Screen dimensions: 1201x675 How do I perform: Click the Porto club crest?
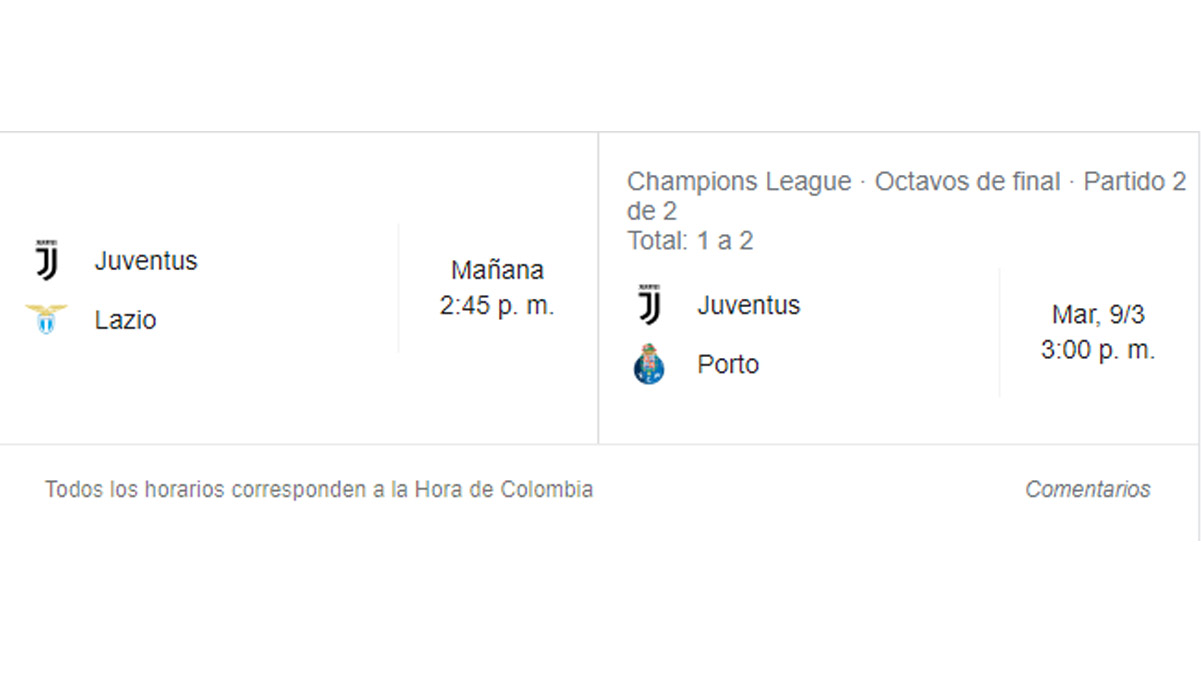(x=649, y=364)
